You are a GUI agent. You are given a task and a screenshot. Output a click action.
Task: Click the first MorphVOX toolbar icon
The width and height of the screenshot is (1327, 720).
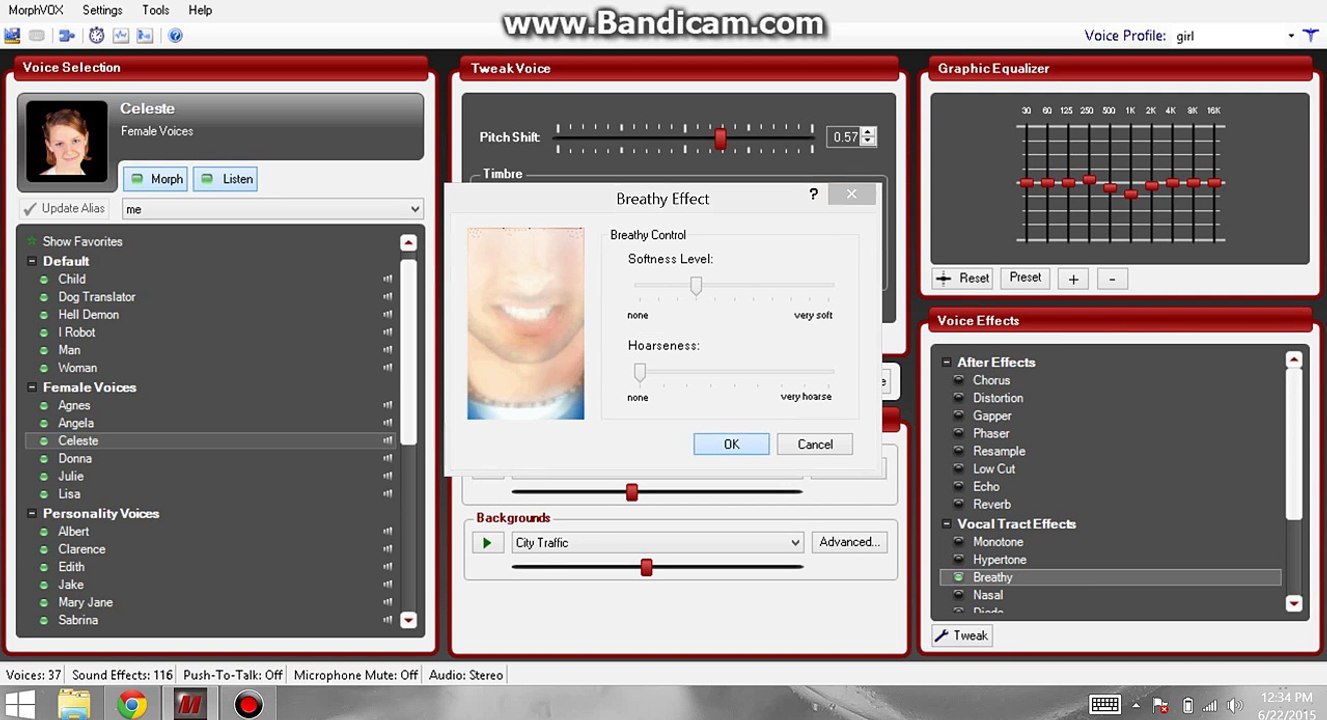point(12,35)
